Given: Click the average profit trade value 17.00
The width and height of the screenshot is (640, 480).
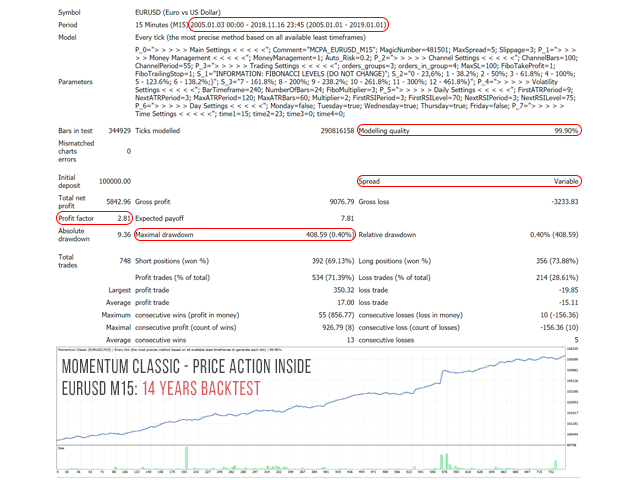Looking at the screenshot, I should point(346,302).
